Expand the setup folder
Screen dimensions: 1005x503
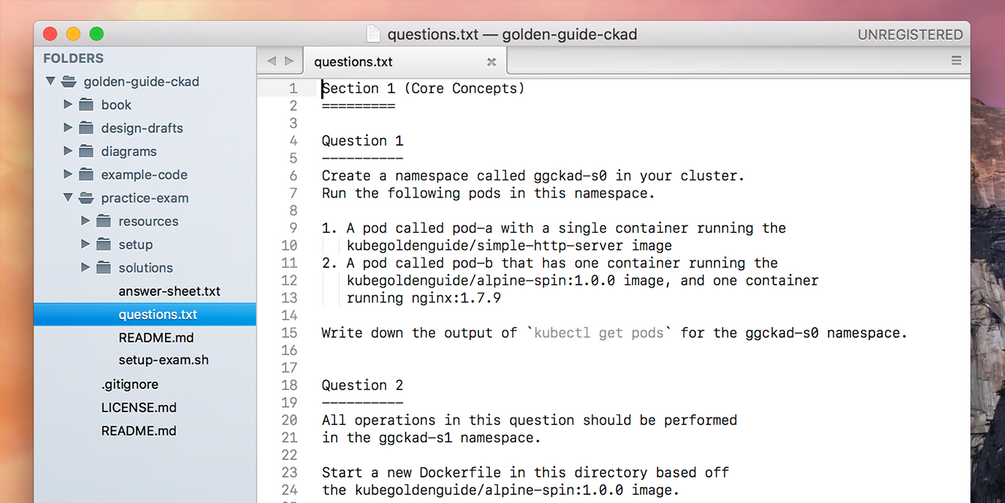click(x=85, y=245)
